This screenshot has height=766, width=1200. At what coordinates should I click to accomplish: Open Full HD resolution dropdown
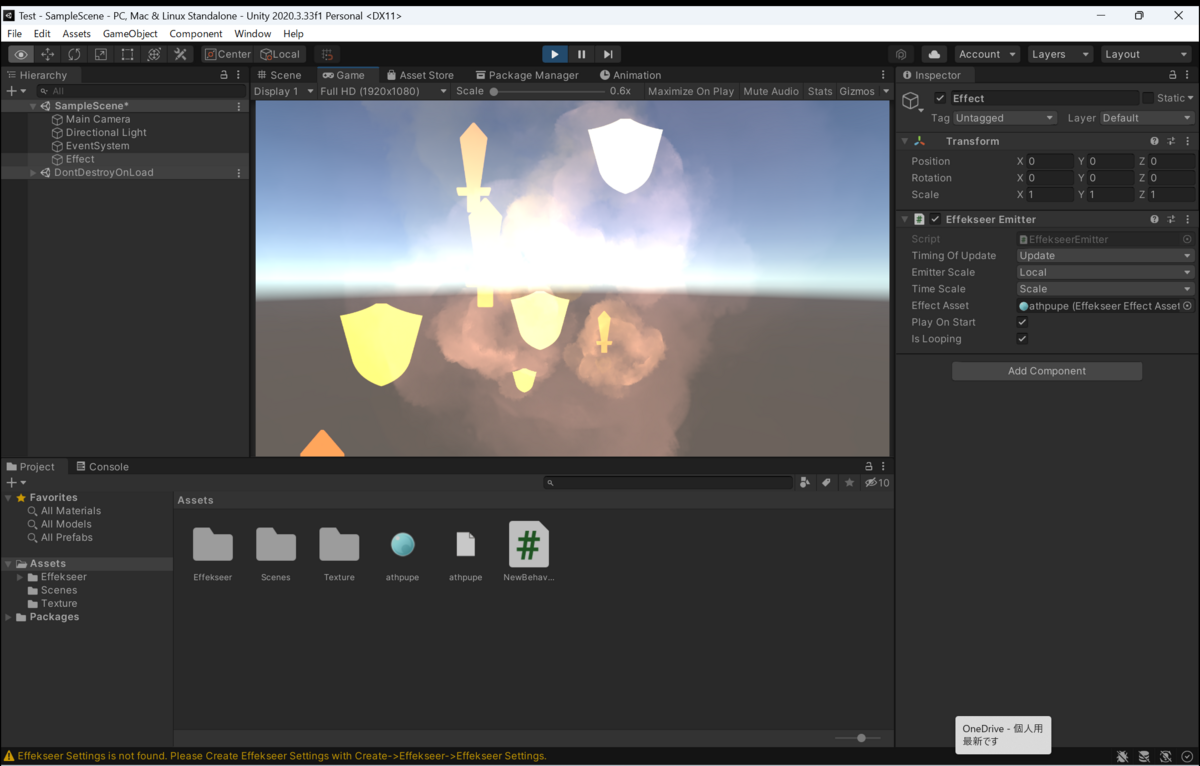384,91
